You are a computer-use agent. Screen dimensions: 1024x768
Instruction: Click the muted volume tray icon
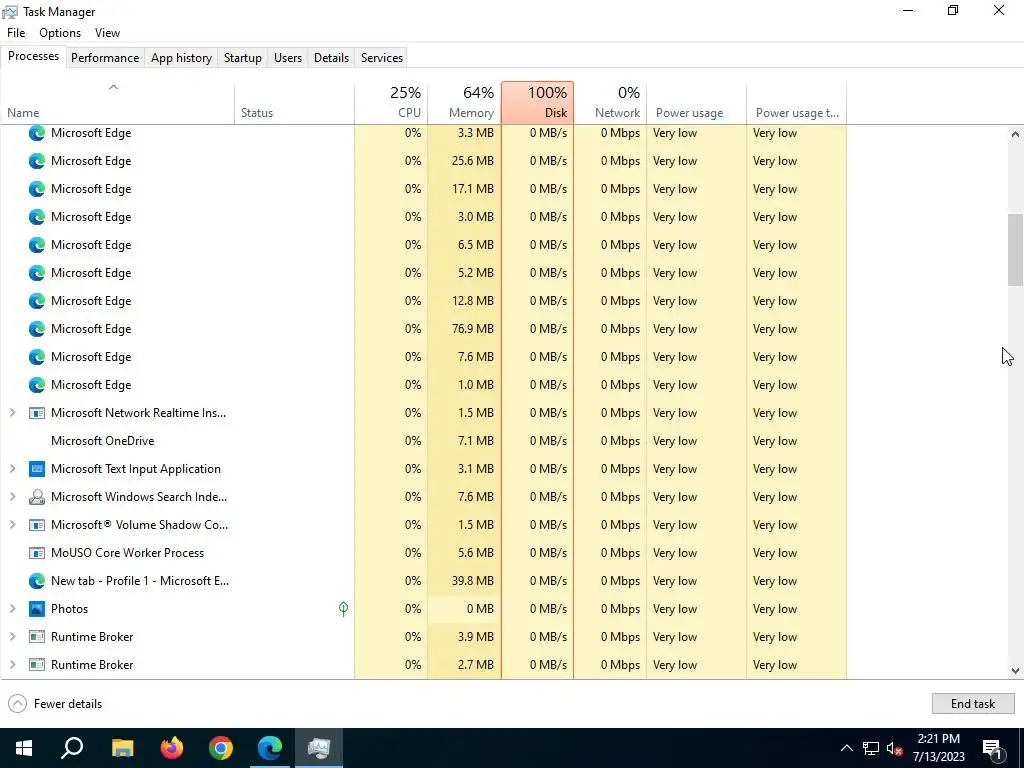(895, 748)
